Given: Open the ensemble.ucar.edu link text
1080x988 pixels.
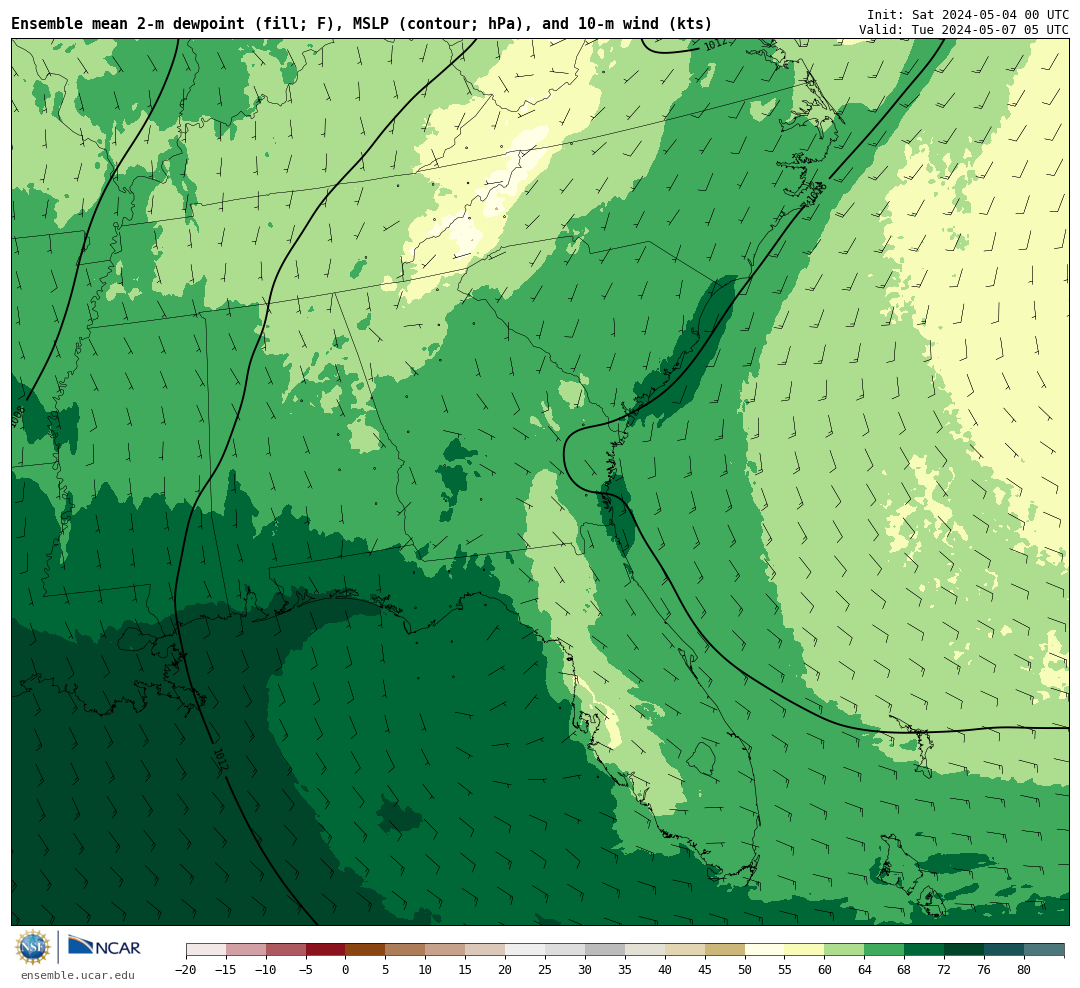Looking at the screenshot, I should coord(78,975).
